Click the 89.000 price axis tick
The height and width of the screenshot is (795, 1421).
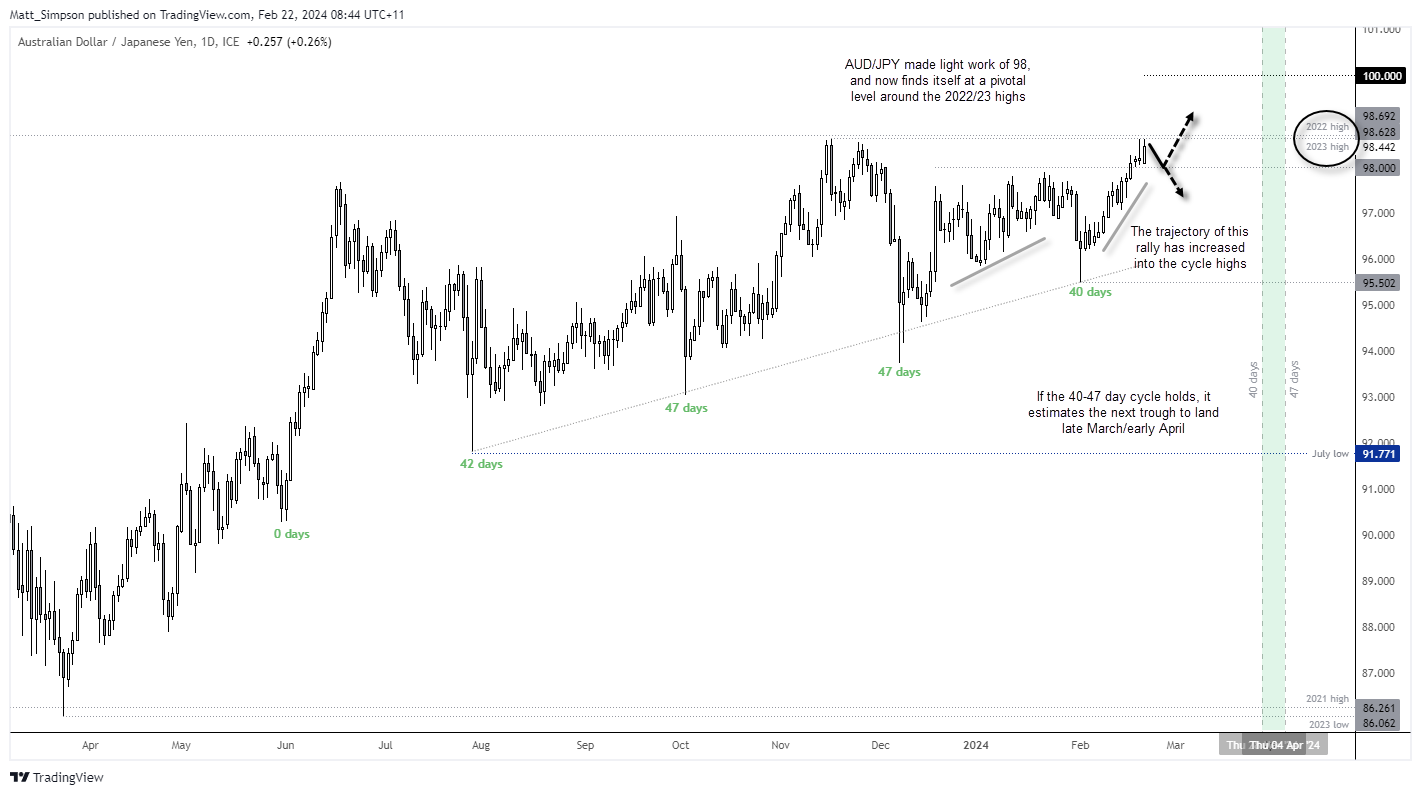[1377, 582]
